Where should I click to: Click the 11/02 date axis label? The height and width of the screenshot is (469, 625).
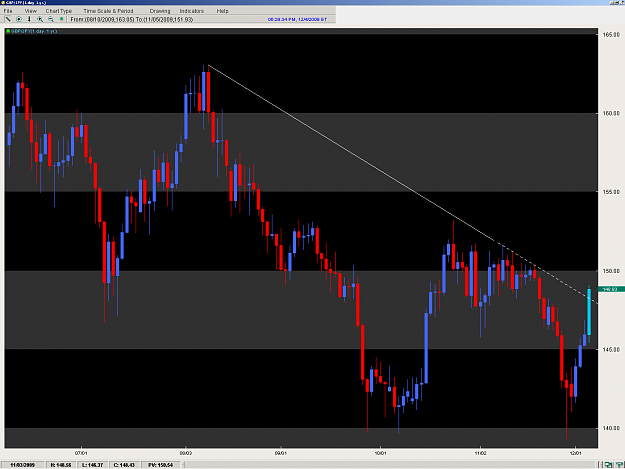point(480,453)
